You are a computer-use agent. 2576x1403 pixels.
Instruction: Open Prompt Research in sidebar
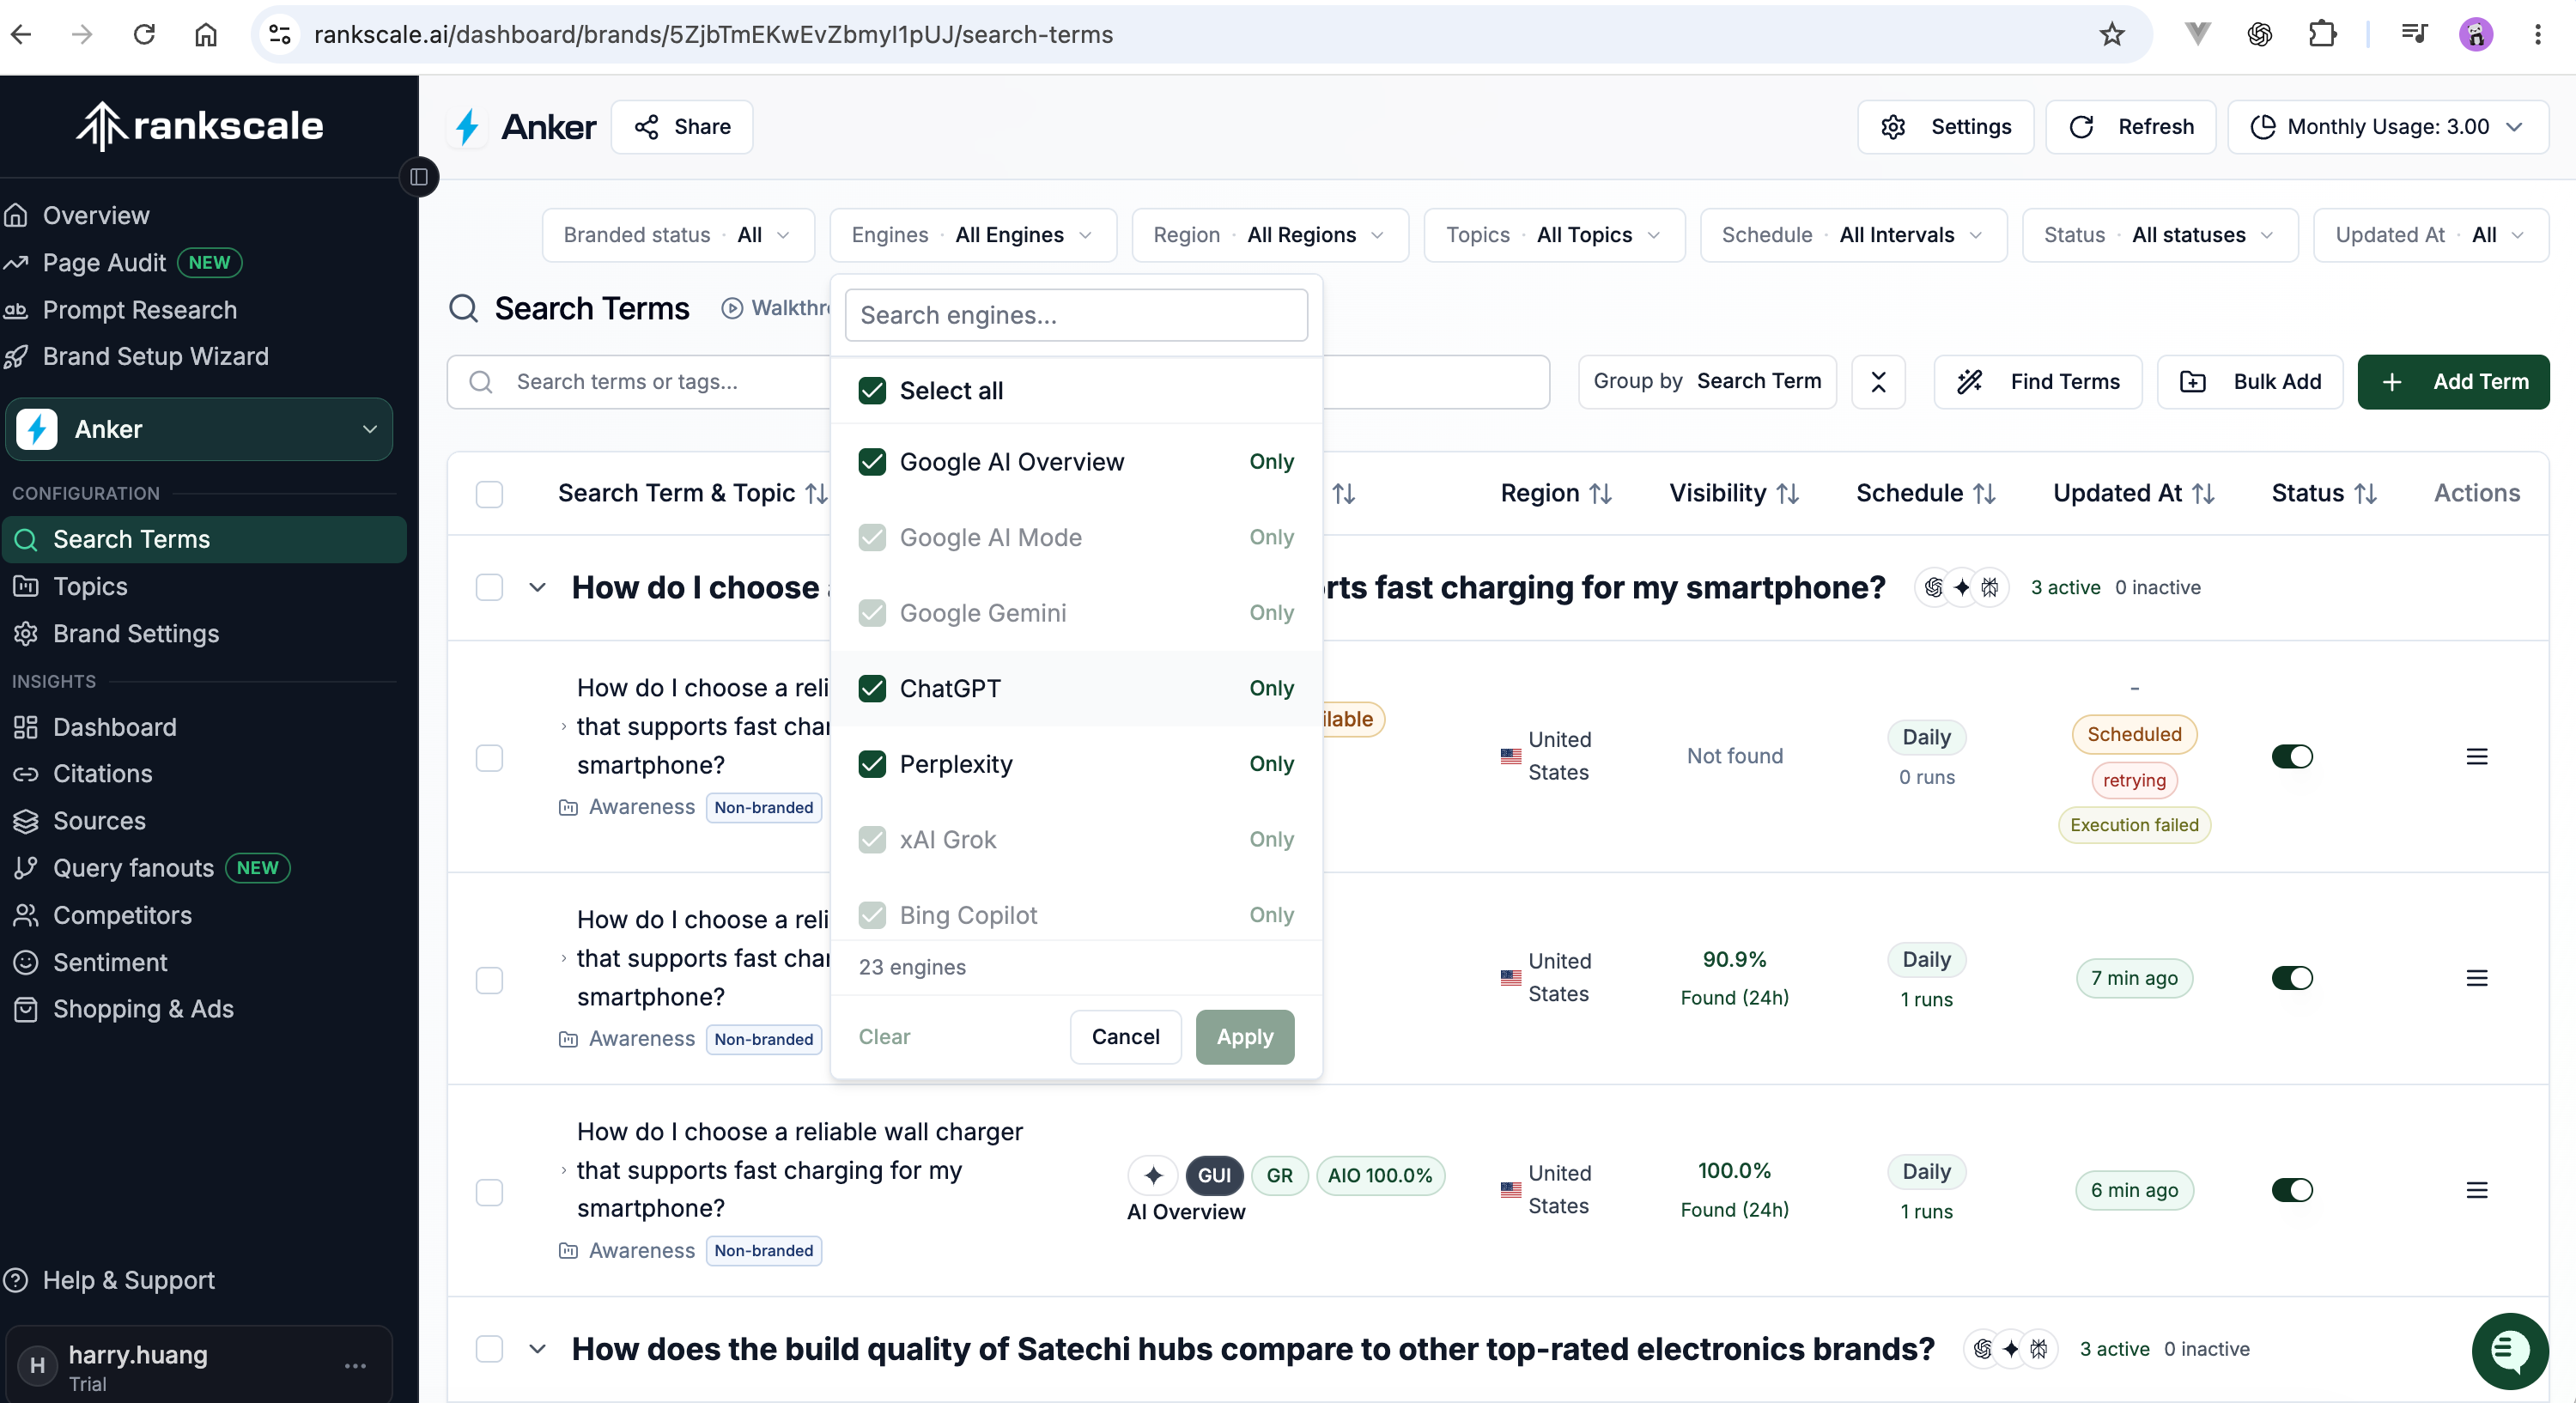pyautogui.click(x=139, y=310)
